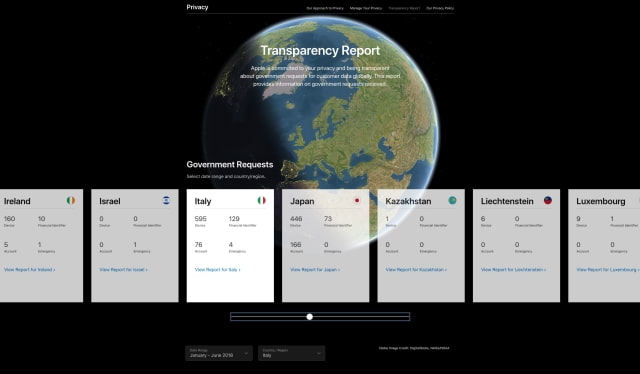Click the country carousel slider handle
This screenshot has width=640, height=374.
pos(310,316)
